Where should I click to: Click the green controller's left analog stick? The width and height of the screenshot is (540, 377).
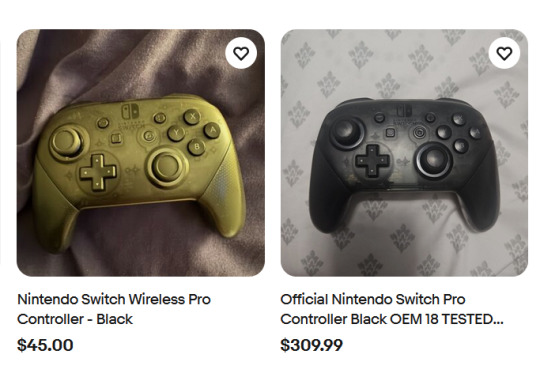67,142
